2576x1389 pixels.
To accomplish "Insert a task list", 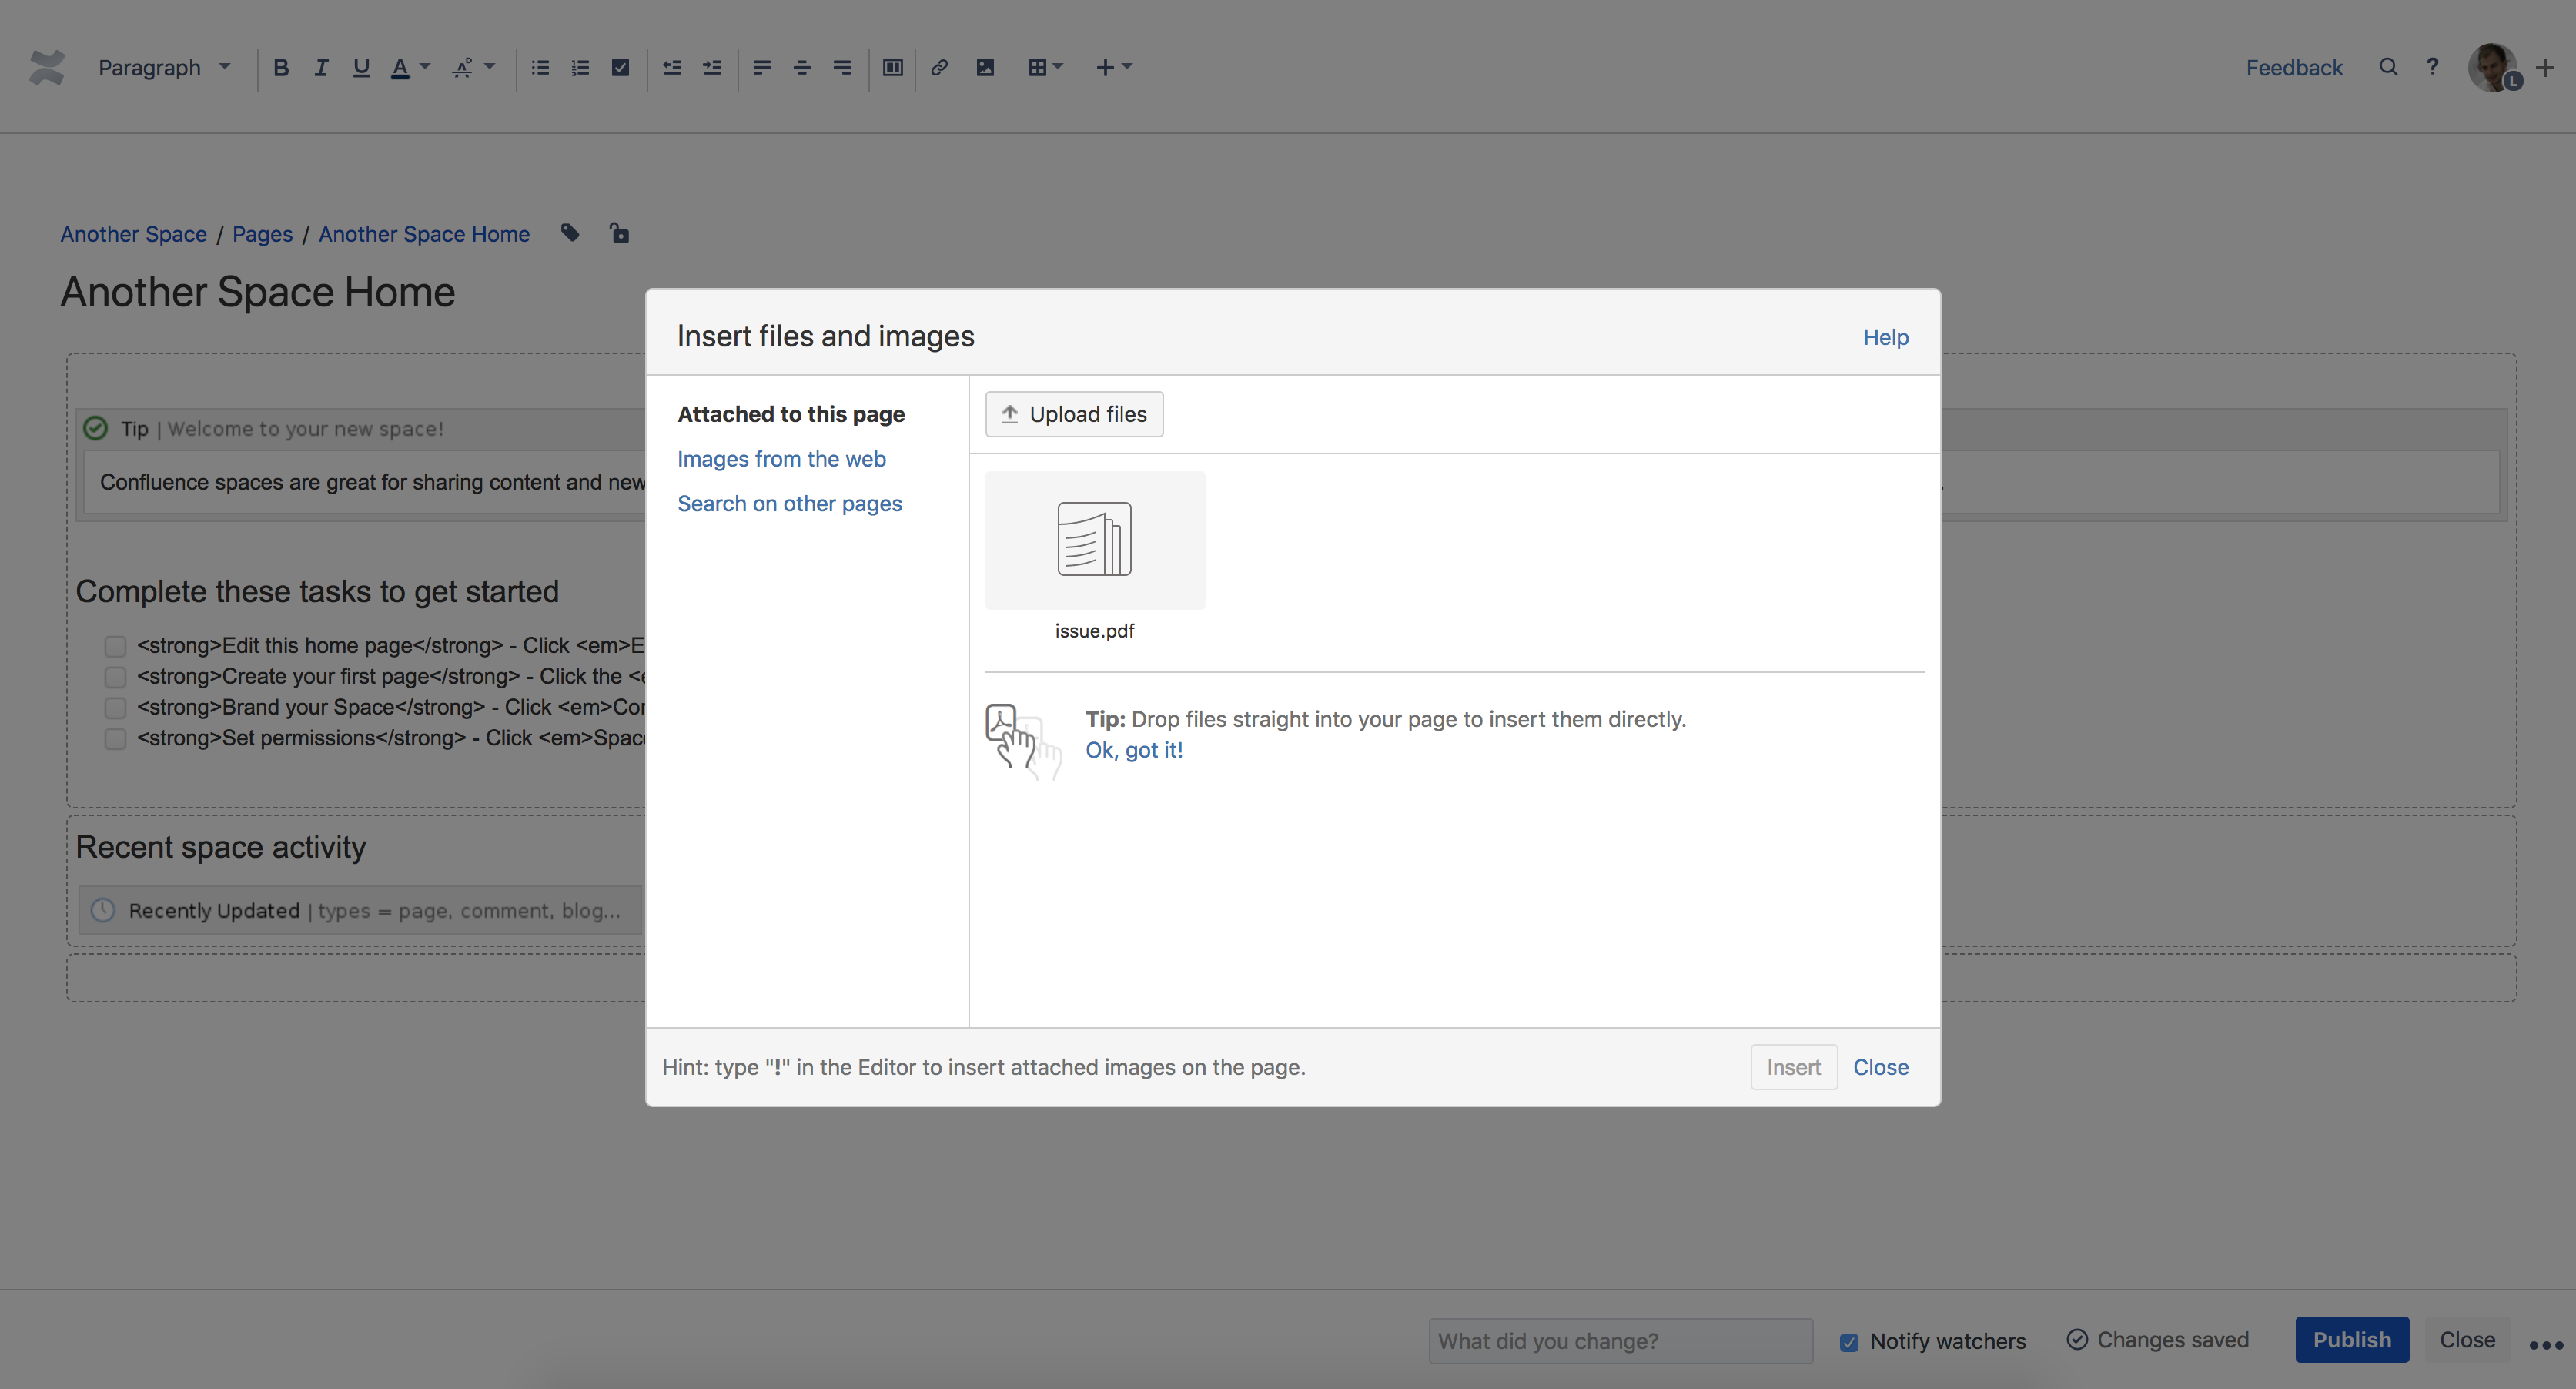I will click(x=620, y=67).
